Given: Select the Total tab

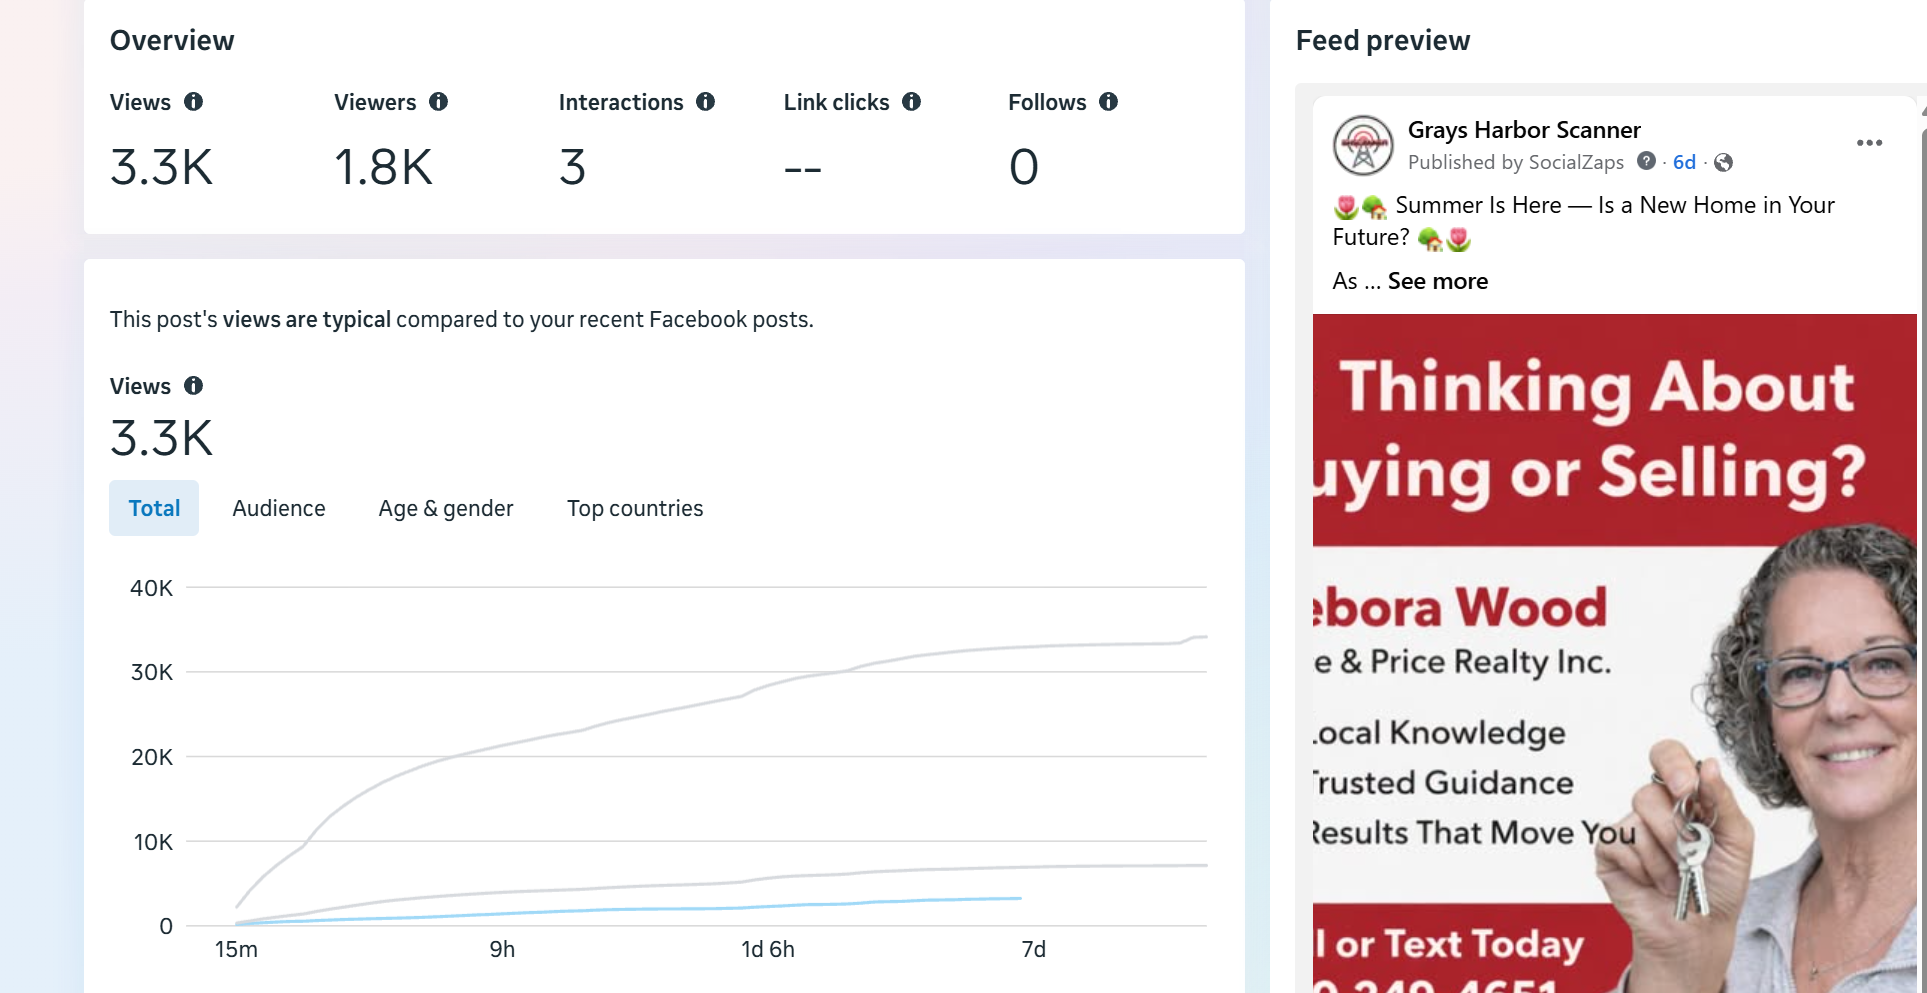Looking at the screenshot, I should pyautogui.click(x=154, y=508).
